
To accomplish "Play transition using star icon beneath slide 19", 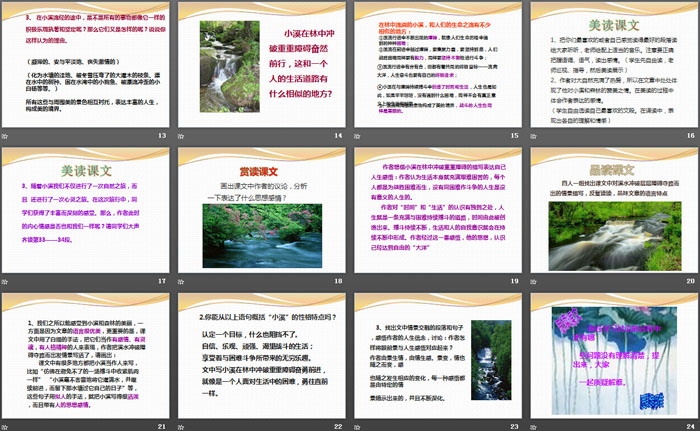I will [x=358, y=281].
